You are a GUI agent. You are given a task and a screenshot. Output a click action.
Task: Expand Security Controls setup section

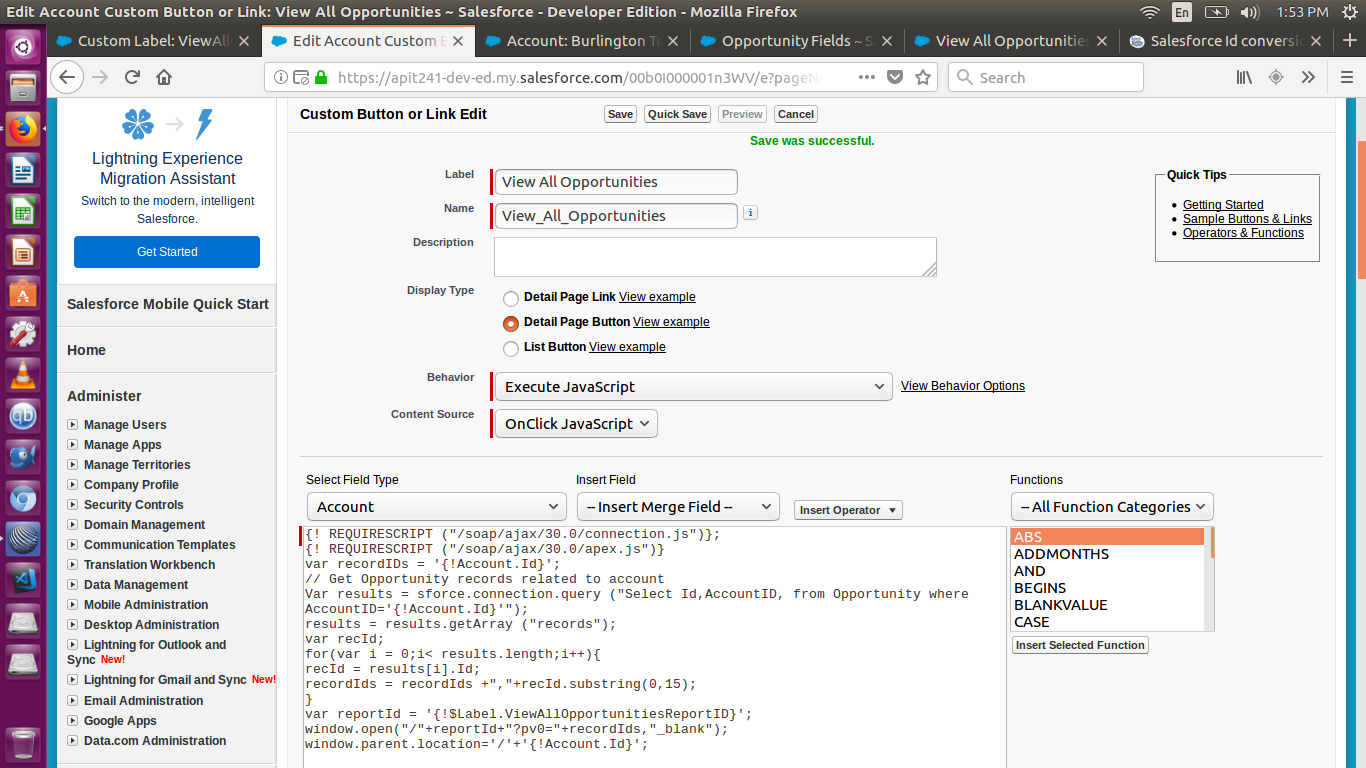(x=73, y=504)
